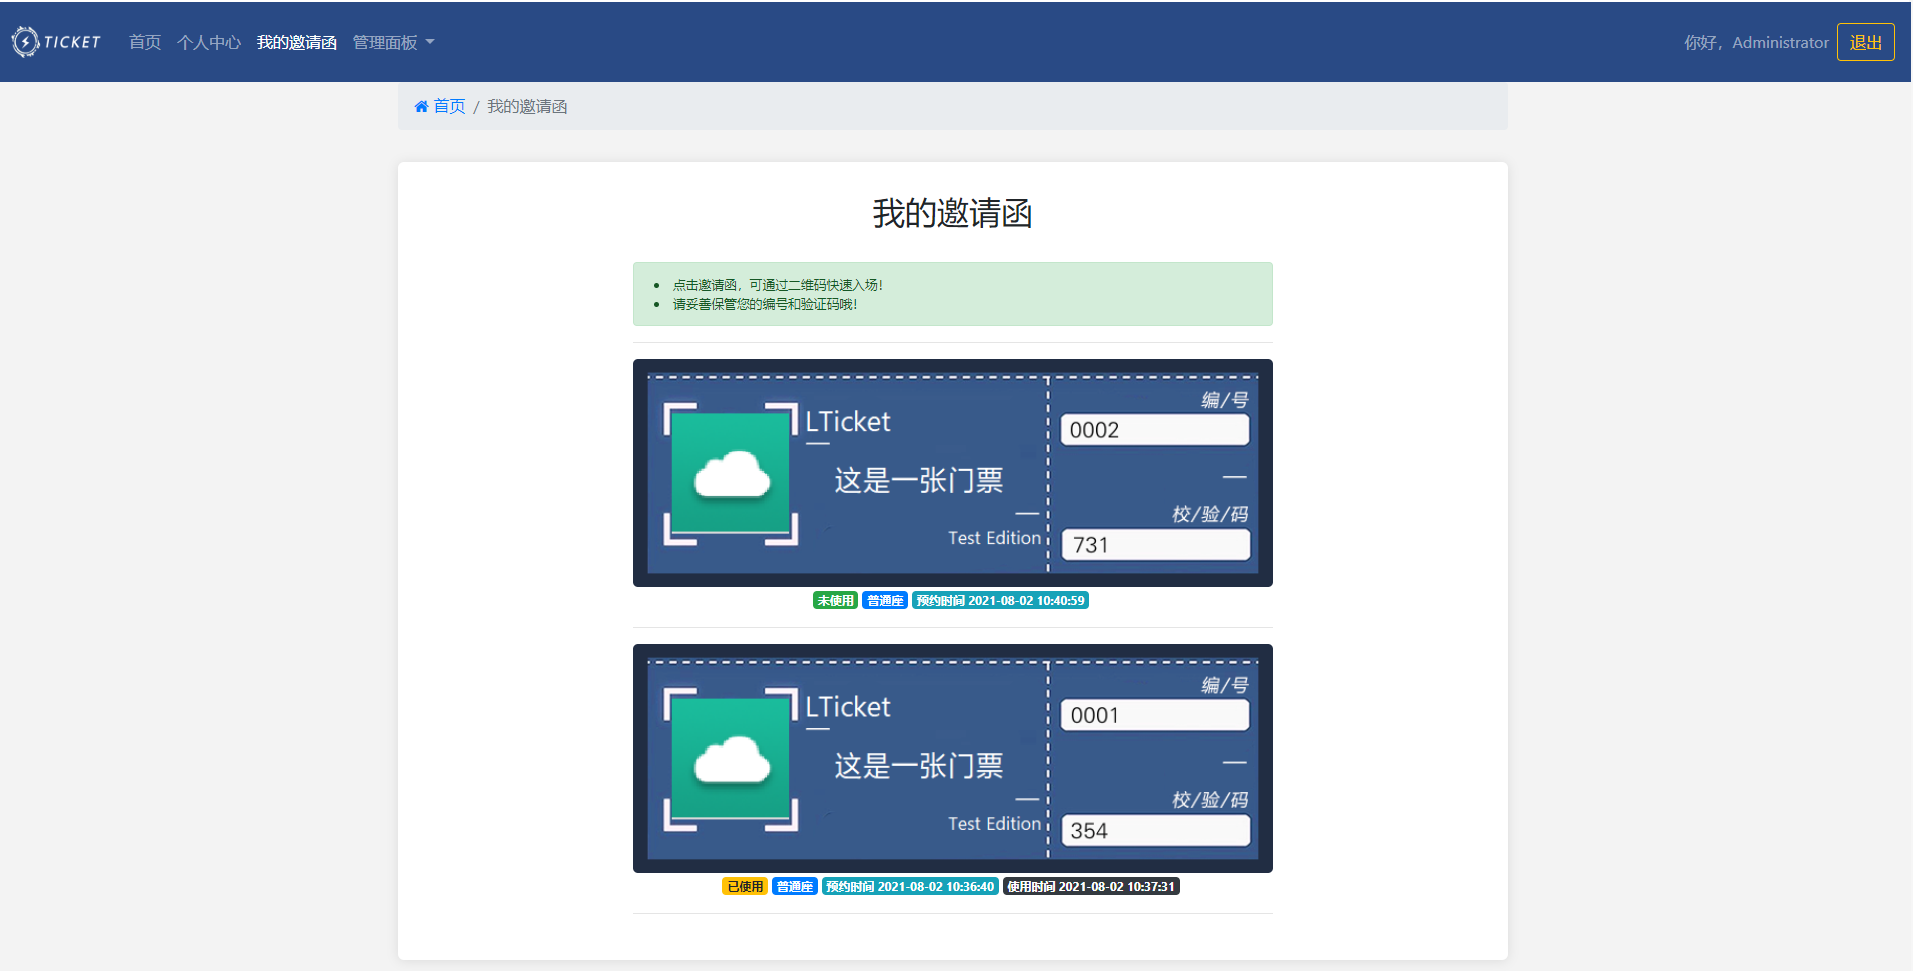Click 普通座 badge under ticket 0002
This screenshot has height=971, width=1913.
click(x=885, y=601)
